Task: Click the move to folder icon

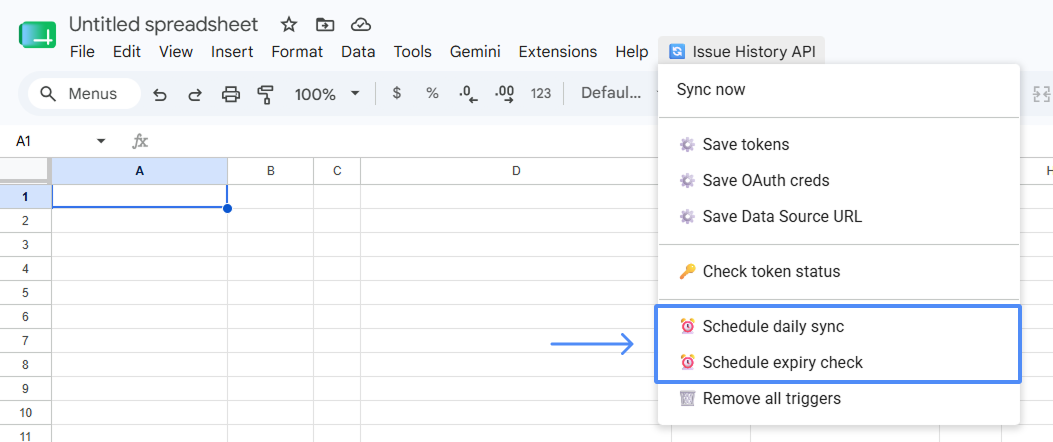Action: 325,25
